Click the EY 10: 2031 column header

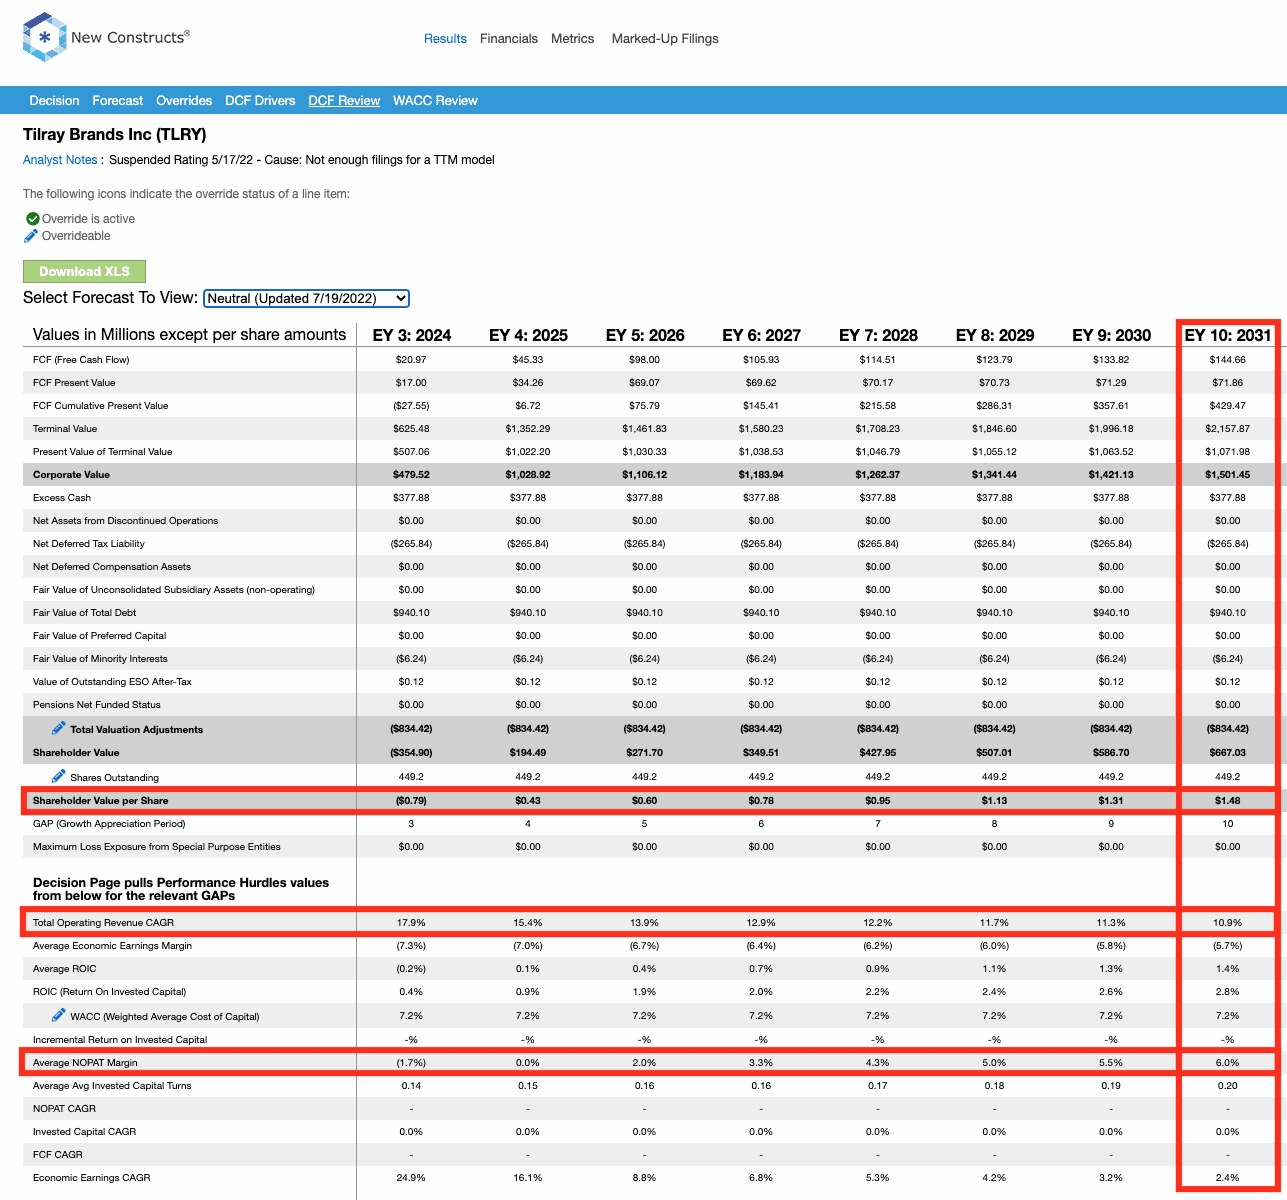1228,335
